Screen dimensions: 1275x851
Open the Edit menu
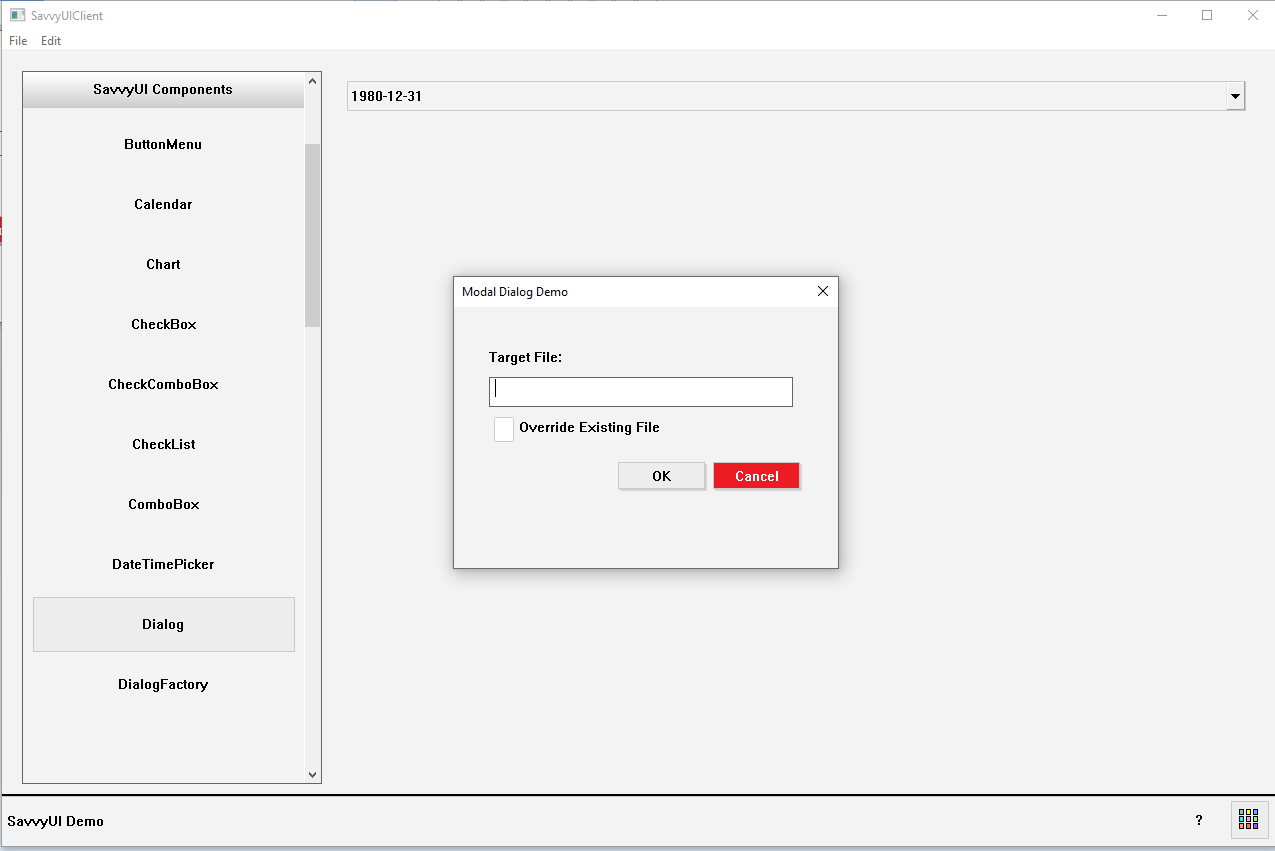(51, 41)
